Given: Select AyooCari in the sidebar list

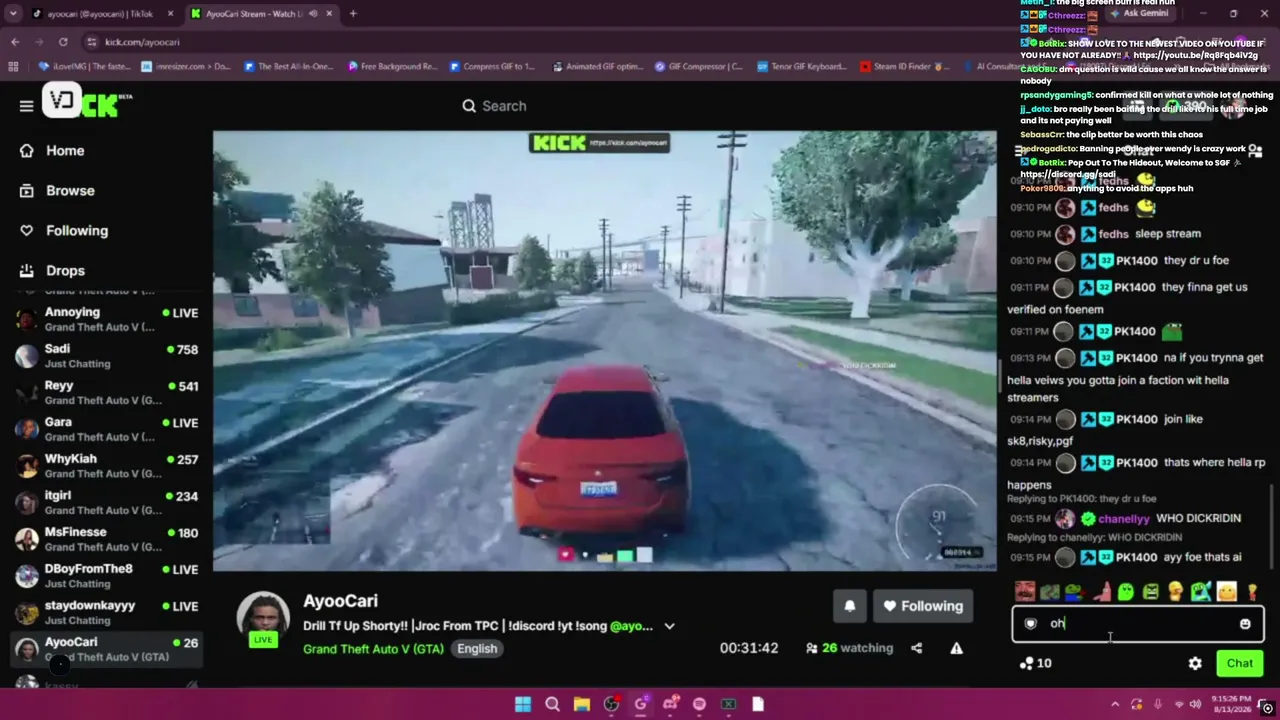Looking at the screenshot, I should pos(107,649).
